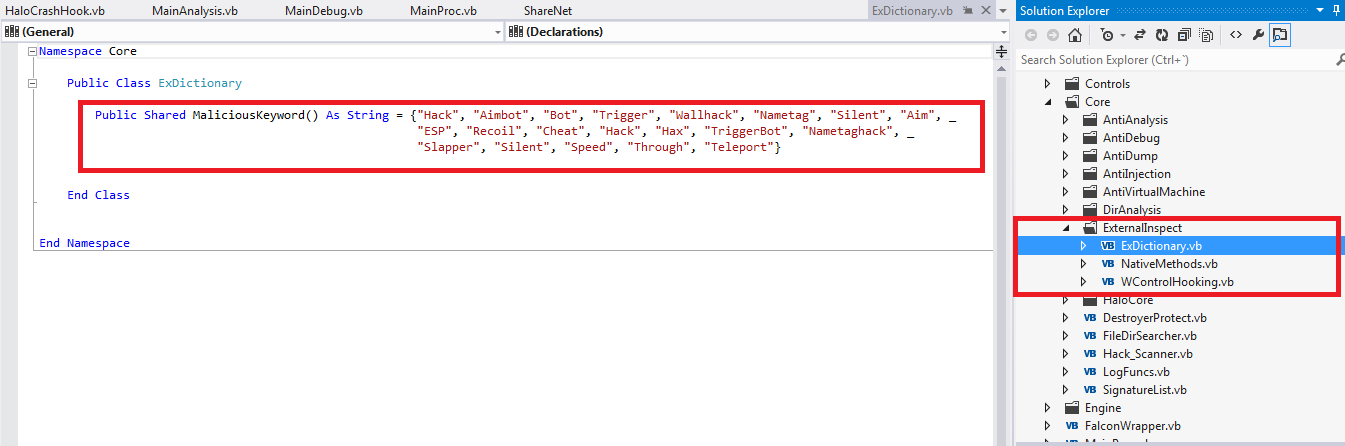Click Forward button in Solution Explorer toolbar
The width and height of the screenshot is (1345, 446).
click(1052, 35)
